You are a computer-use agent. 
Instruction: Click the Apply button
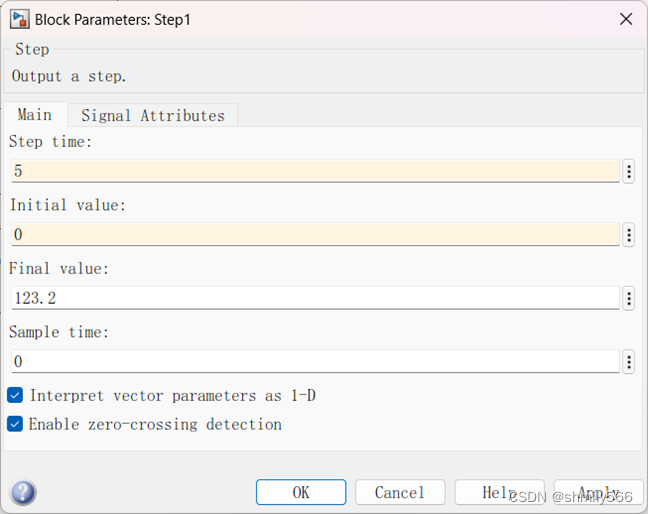(598, 492)
